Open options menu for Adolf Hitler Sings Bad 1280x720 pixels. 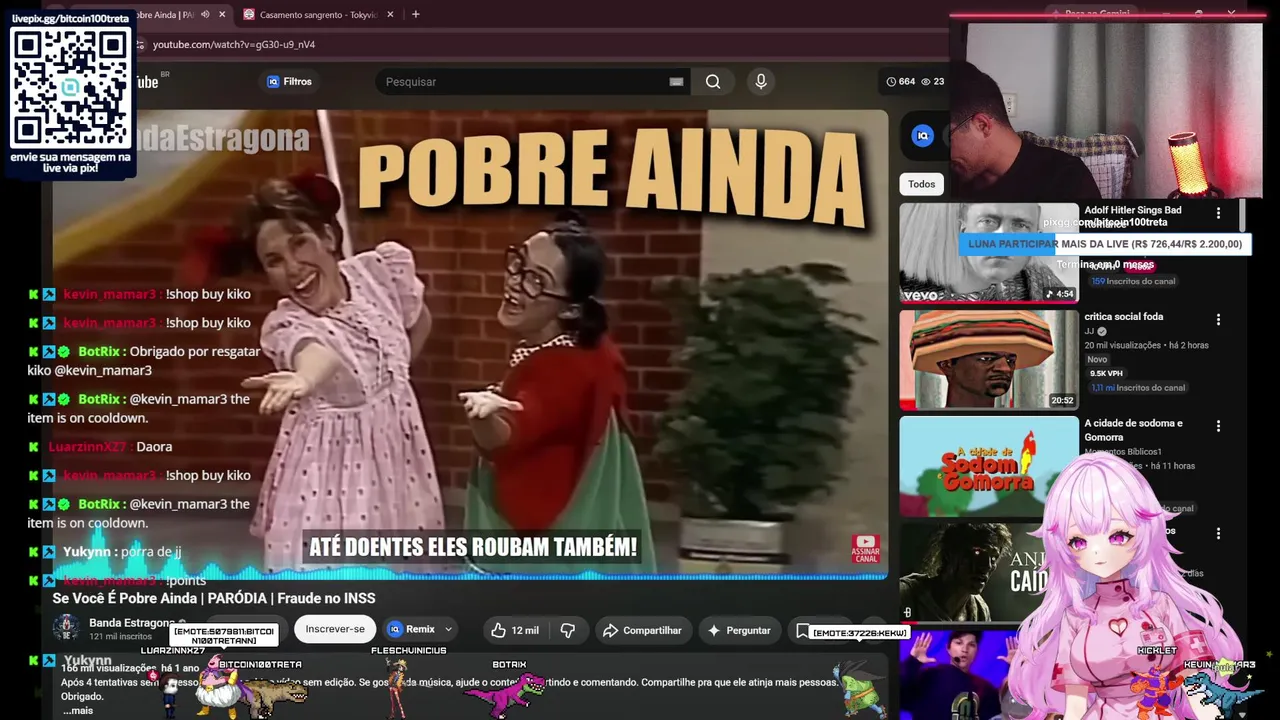coord(1218,213)
